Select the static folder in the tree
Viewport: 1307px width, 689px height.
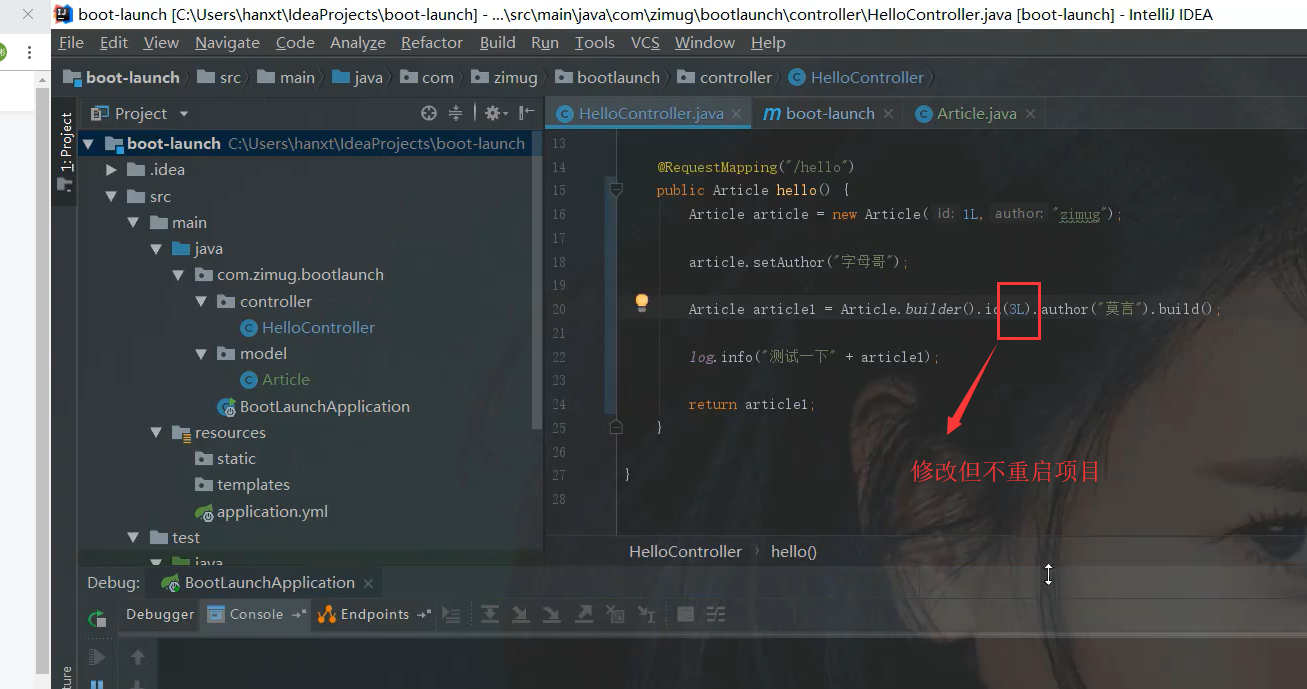pyautogui.click(x=236, y=458)
